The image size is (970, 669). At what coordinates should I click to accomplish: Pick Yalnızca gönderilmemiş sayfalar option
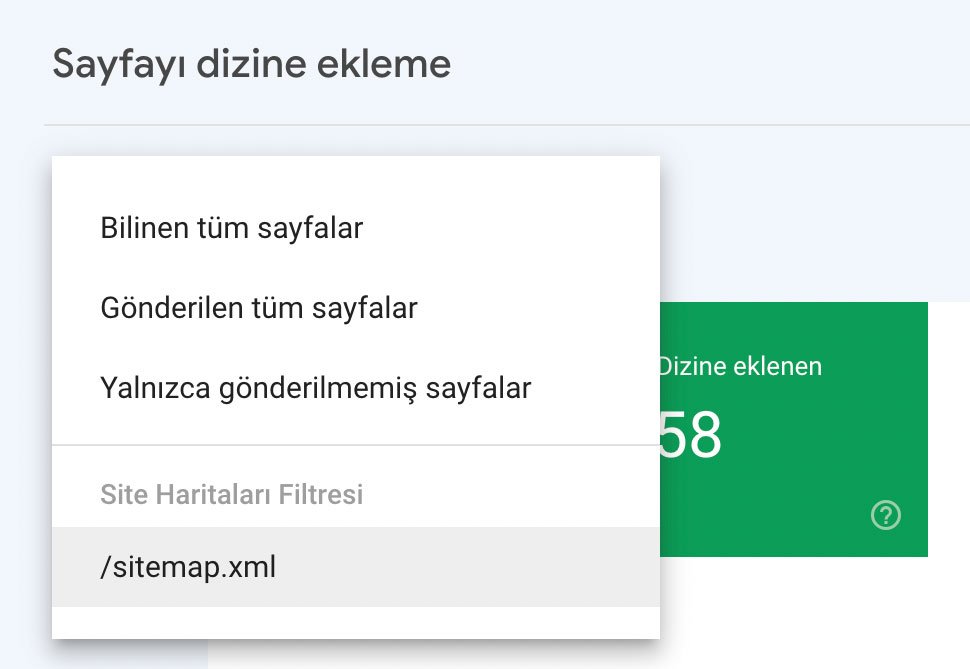pyautogui.click(x=316, y=388)
